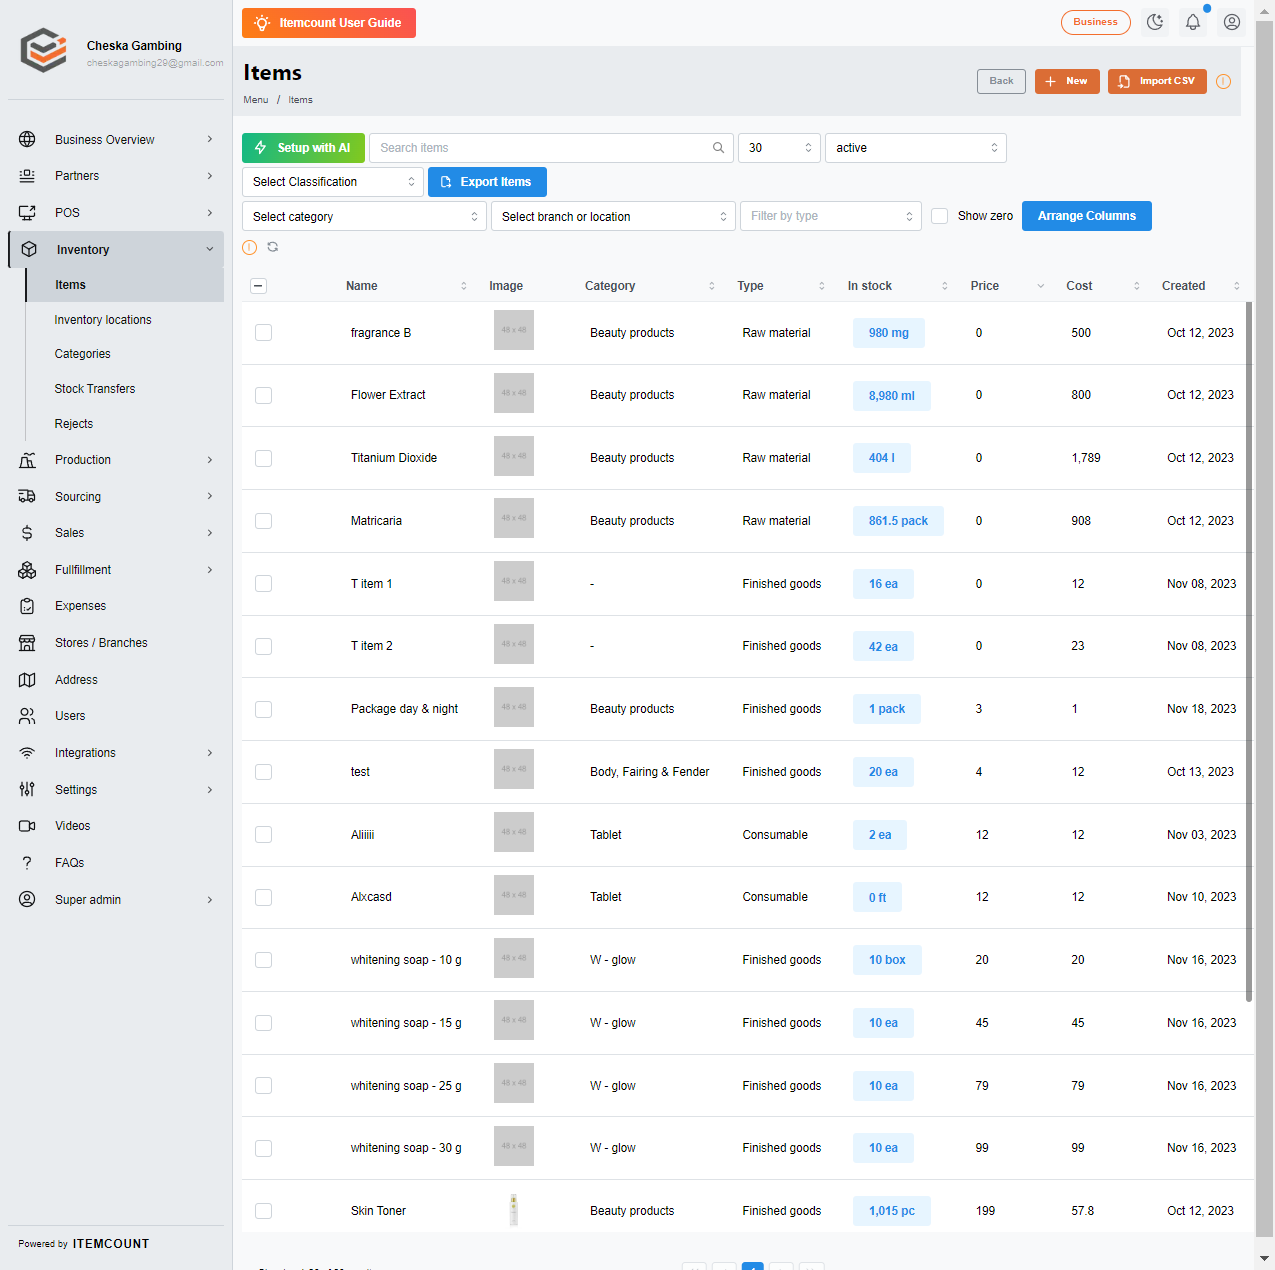Viewport: 1275px width, 1270px height.
Task: Enable the Show zero checkbox
Action: click(939, 216)
